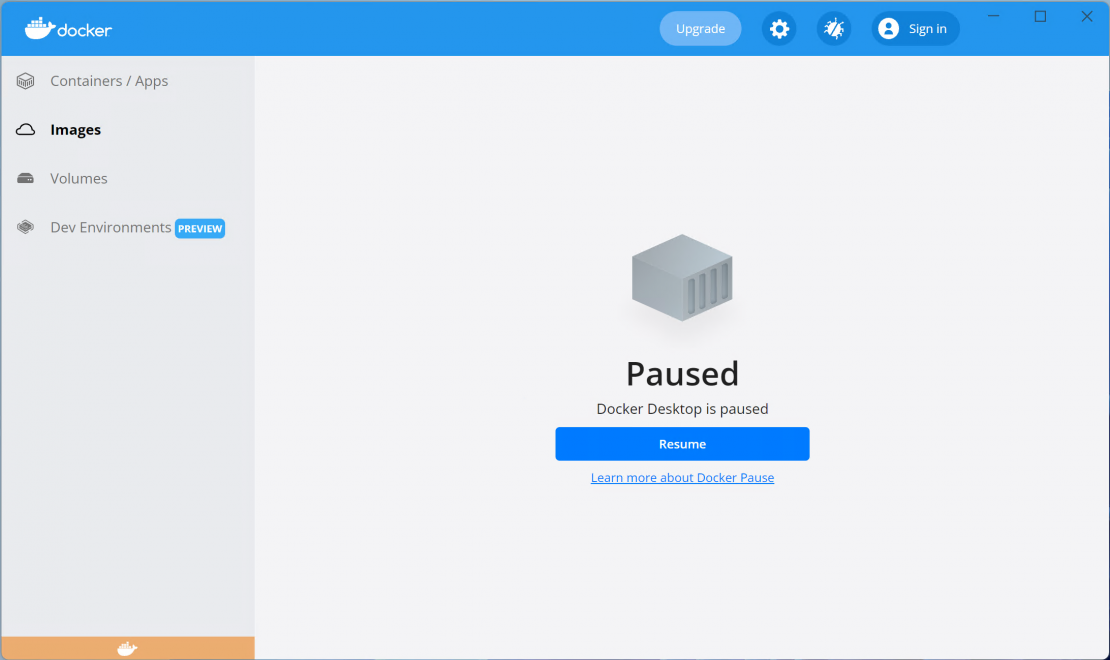Click the Upgrade button
This screenshot has width=1110, height=660.
tap(700, 29)
